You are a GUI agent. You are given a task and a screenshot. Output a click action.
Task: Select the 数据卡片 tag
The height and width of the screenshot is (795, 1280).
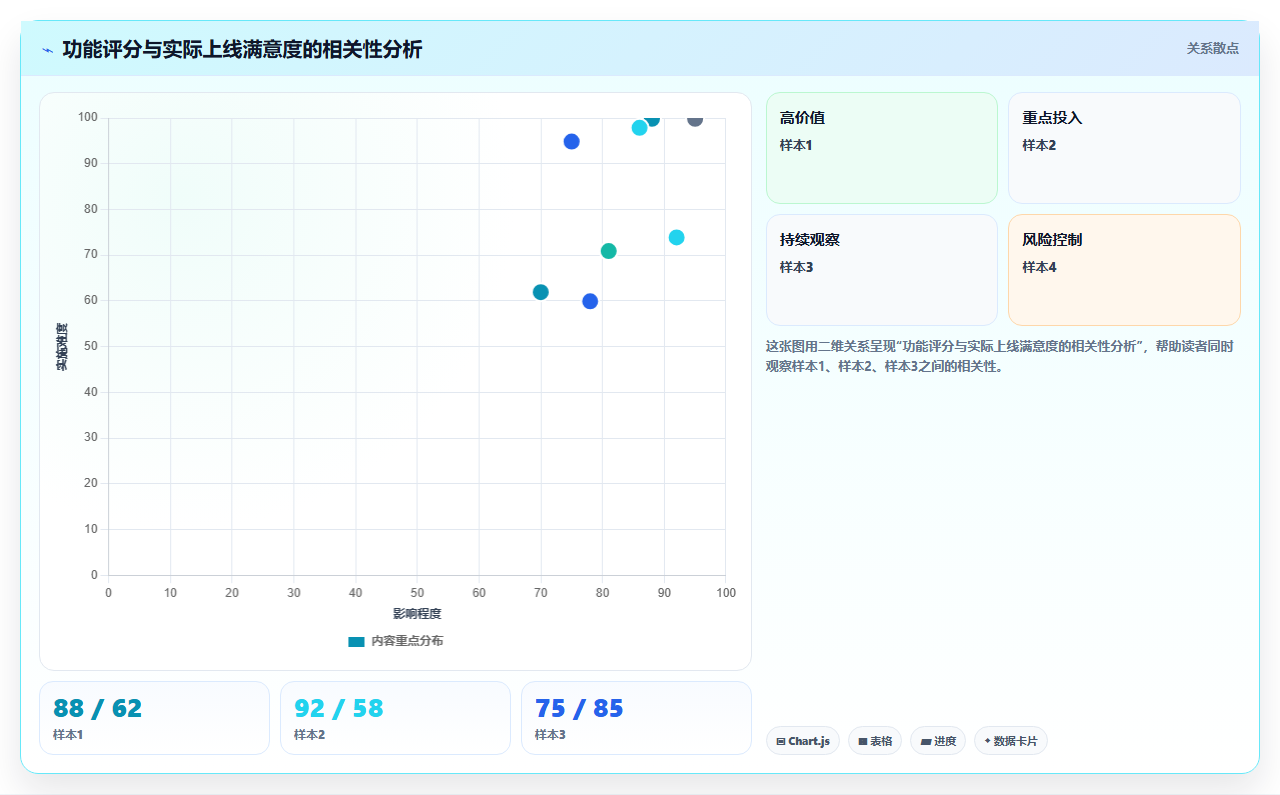point(1011,741)
